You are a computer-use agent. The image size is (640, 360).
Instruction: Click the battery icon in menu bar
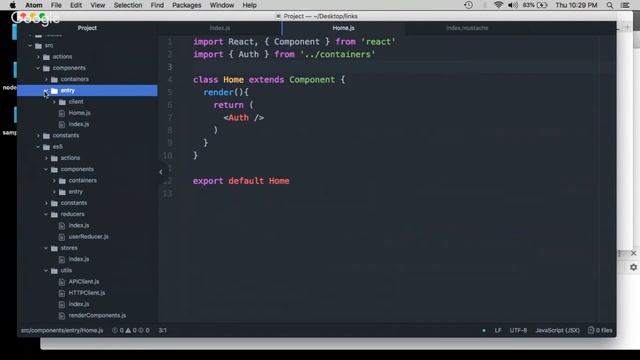(x=542, y=5)
